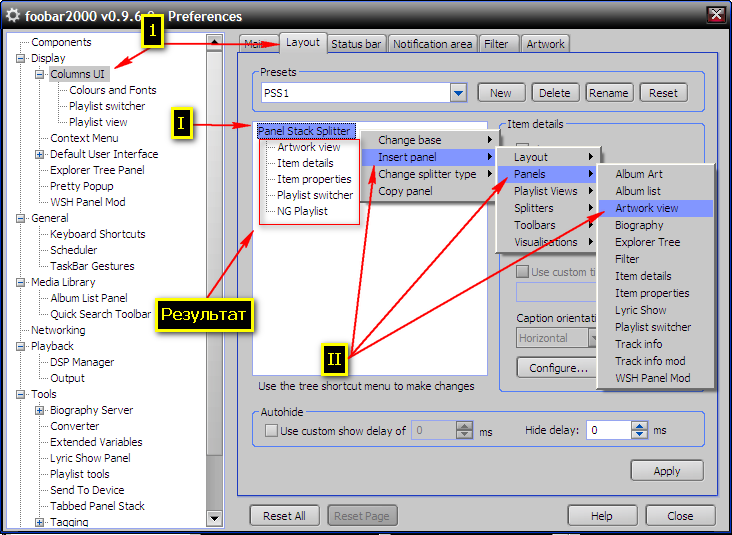Expand the Biography Server node

(40, 410)
